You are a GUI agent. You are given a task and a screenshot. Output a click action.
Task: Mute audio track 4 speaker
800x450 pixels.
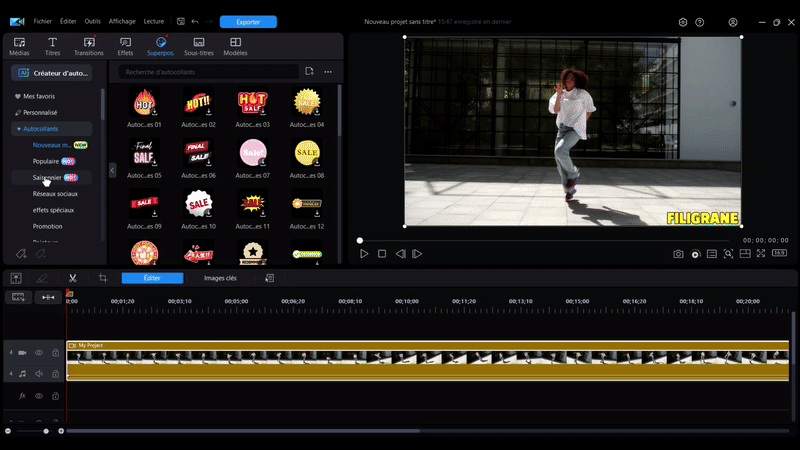pyautogui.click(x=39, y=374)
